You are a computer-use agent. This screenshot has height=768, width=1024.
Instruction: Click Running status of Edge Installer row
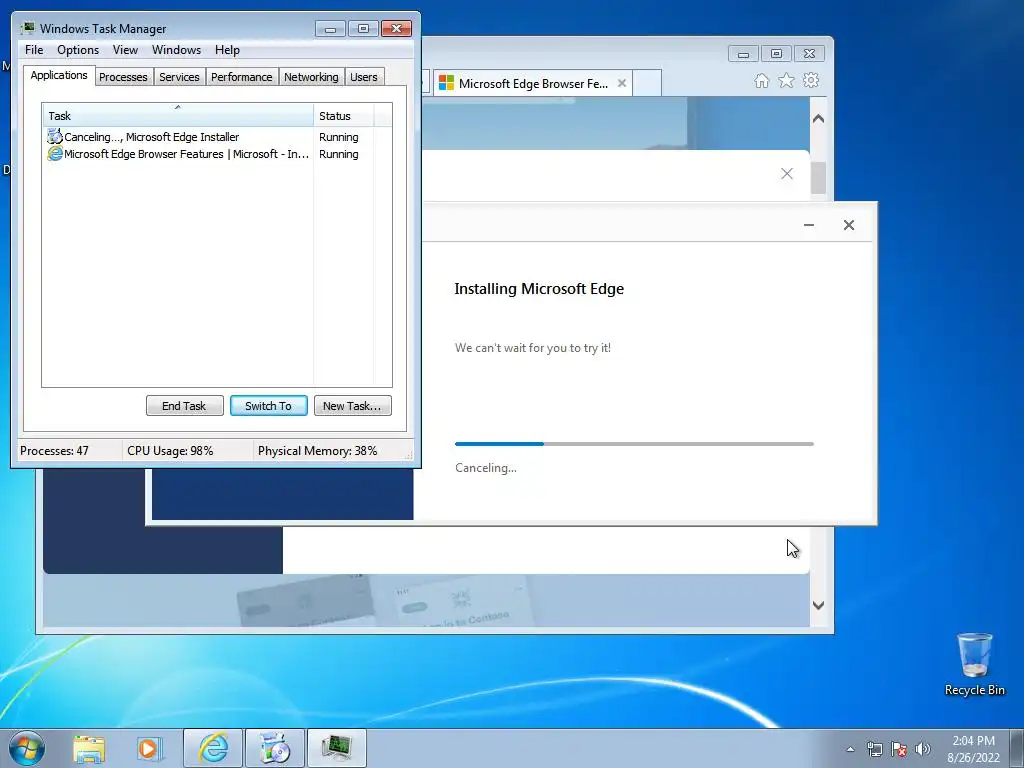tap(339, 137)
